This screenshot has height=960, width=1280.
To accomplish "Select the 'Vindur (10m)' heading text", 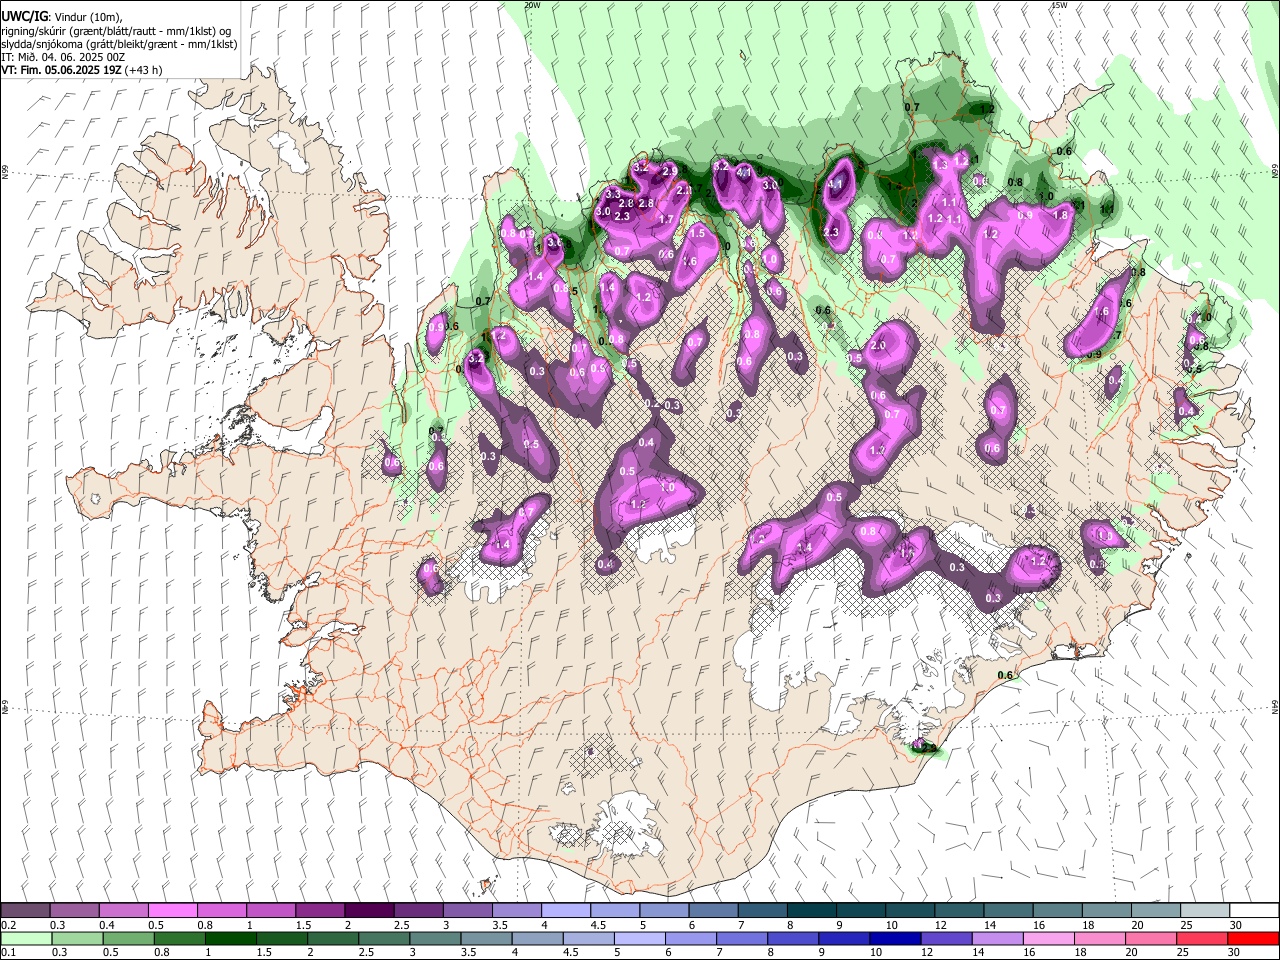I will point(86,17).
